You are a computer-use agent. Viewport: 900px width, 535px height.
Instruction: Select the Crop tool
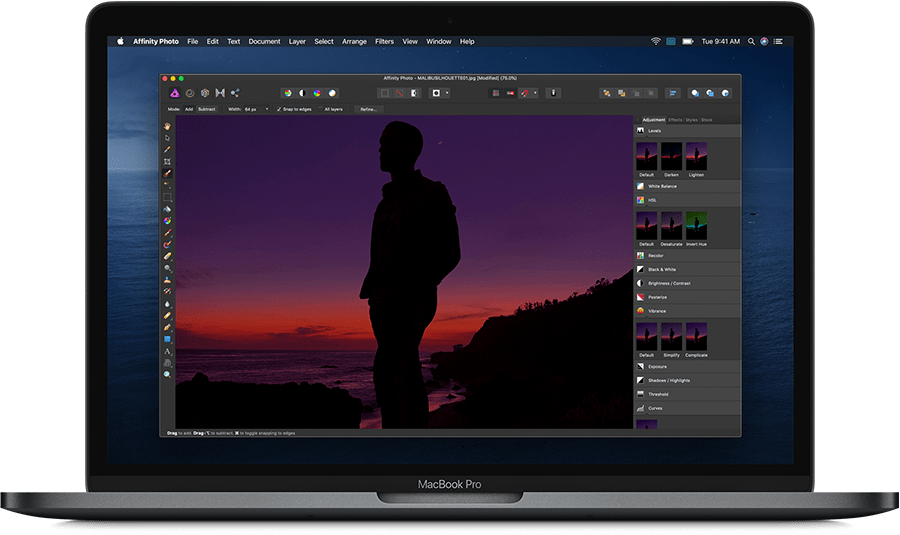point(167,161)
